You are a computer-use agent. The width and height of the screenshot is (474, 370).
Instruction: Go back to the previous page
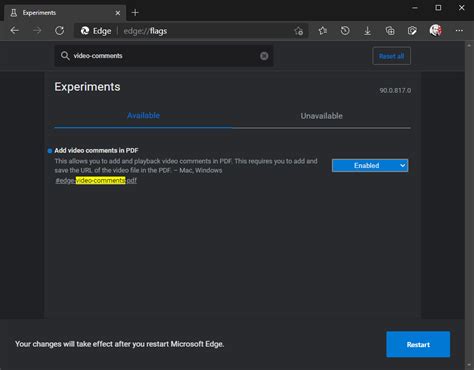pos(15,31)
